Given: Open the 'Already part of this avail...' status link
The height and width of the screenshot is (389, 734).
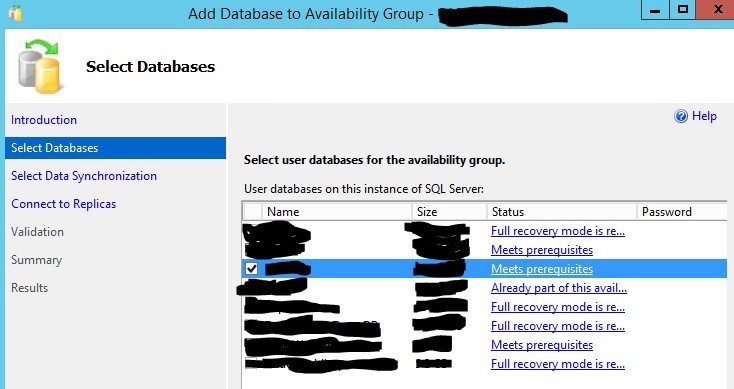Looking at the screenshot, I should [558, 288].
